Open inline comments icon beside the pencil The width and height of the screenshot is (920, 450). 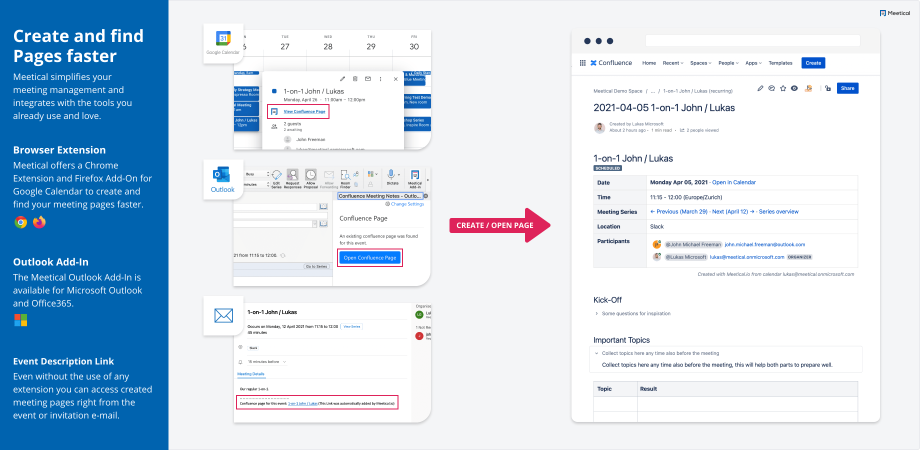click(772, 88)
